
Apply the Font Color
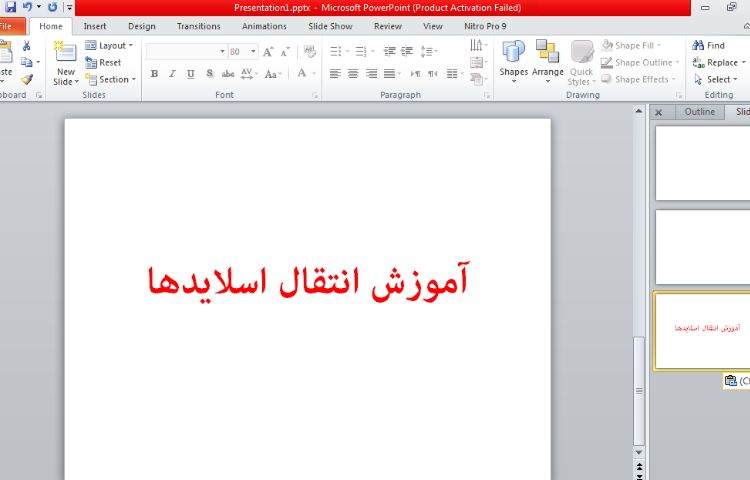pyautogui.click(x=301, y=73)
